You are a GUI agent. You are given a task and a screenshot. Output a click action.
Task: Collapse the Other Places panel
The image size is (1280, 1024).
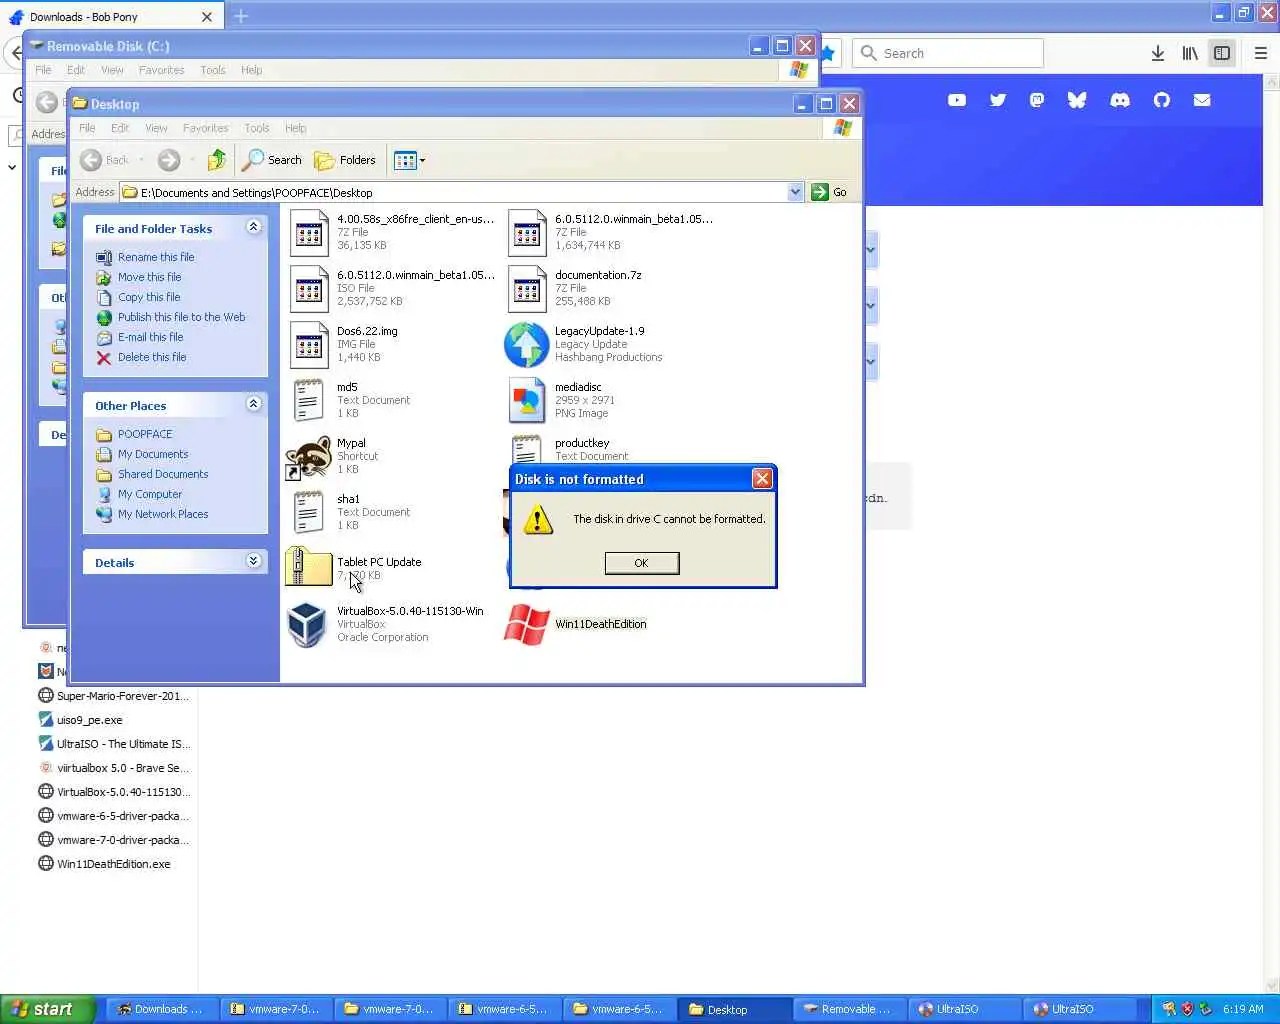254,404
